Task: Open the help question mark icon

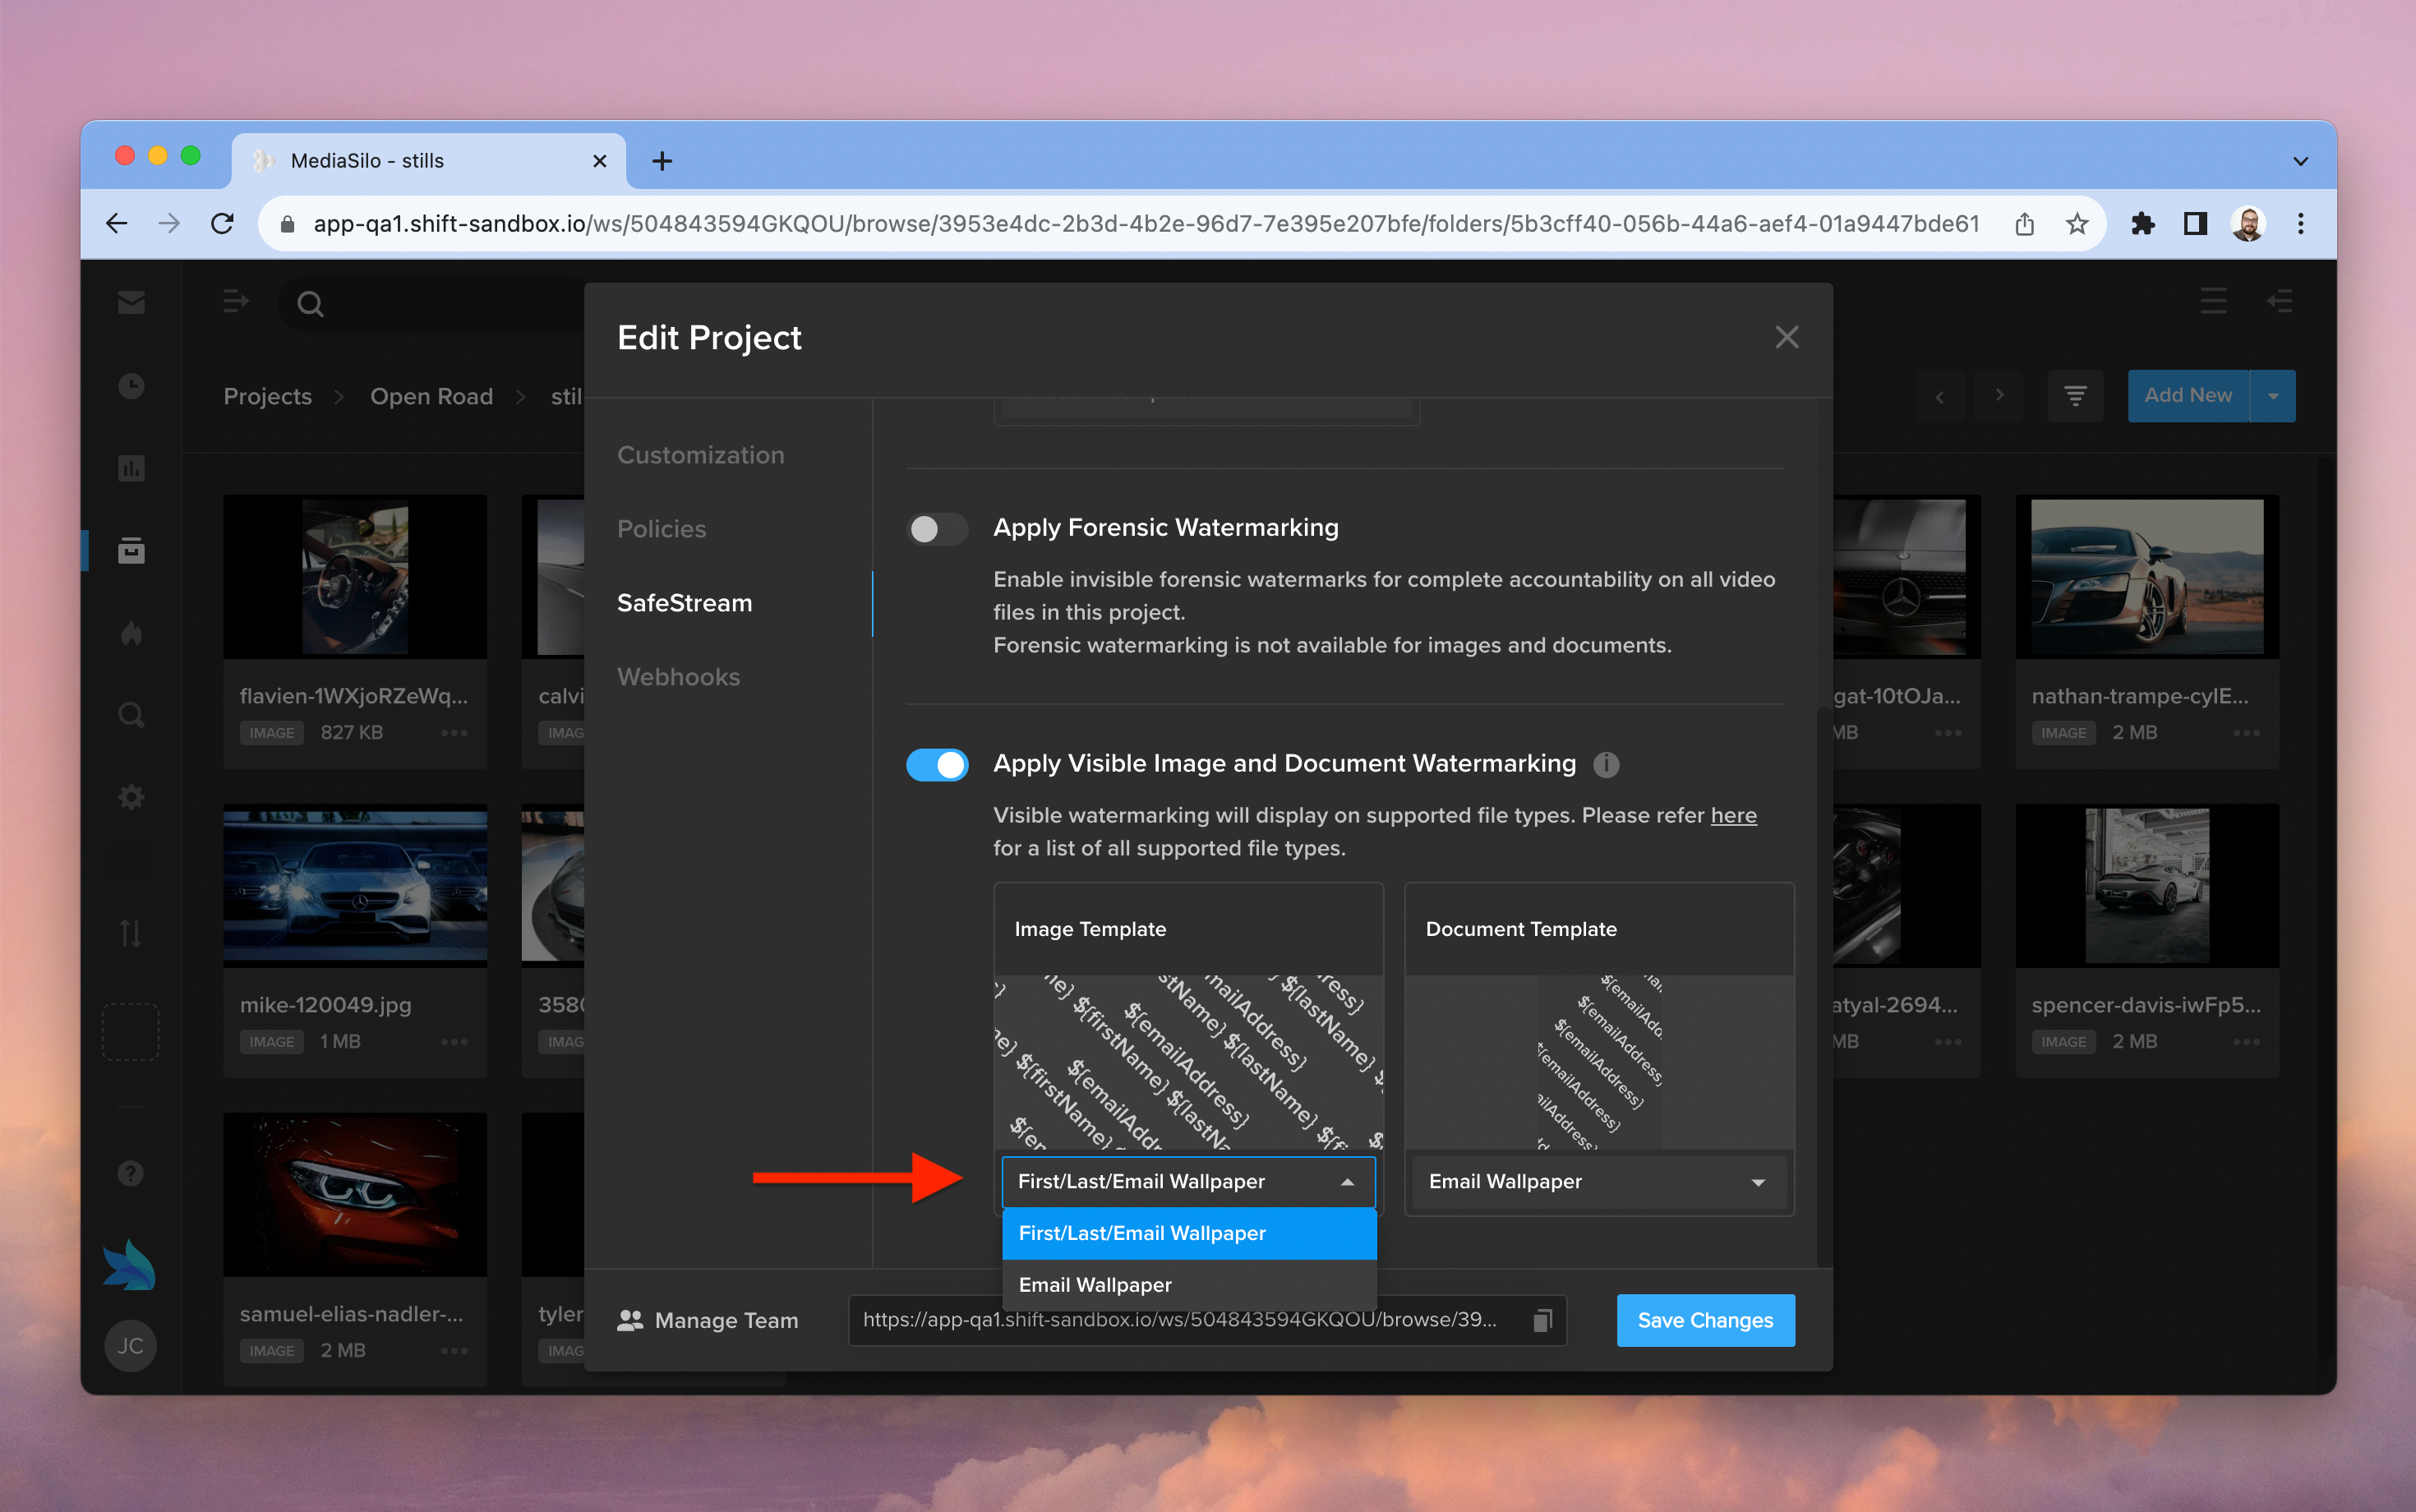Action: tap(131, 1173)
